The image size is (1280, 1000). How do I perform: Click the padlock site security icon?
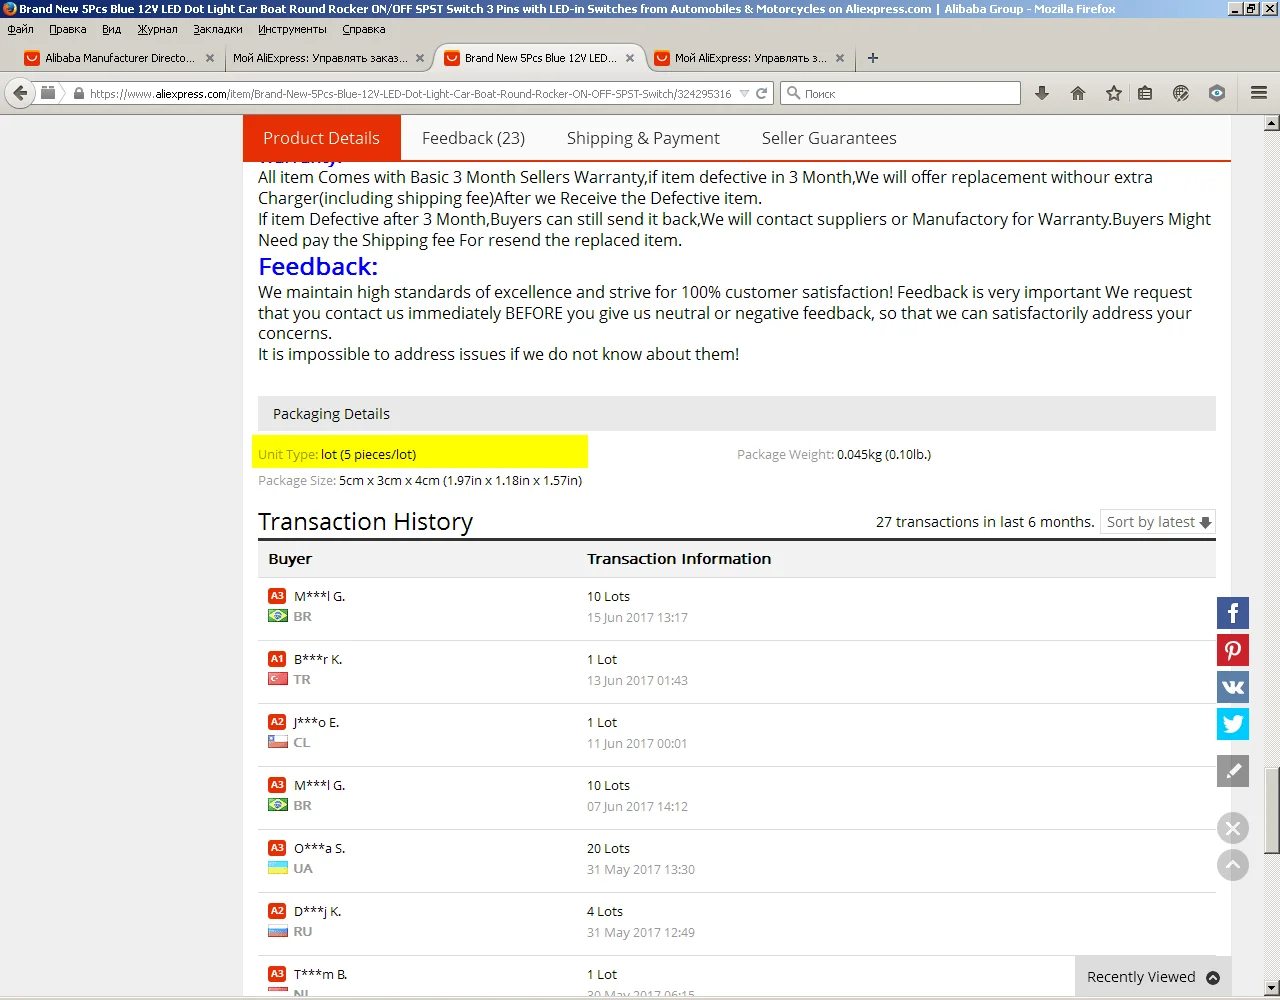pyautogui.click(x=78, y=93)
